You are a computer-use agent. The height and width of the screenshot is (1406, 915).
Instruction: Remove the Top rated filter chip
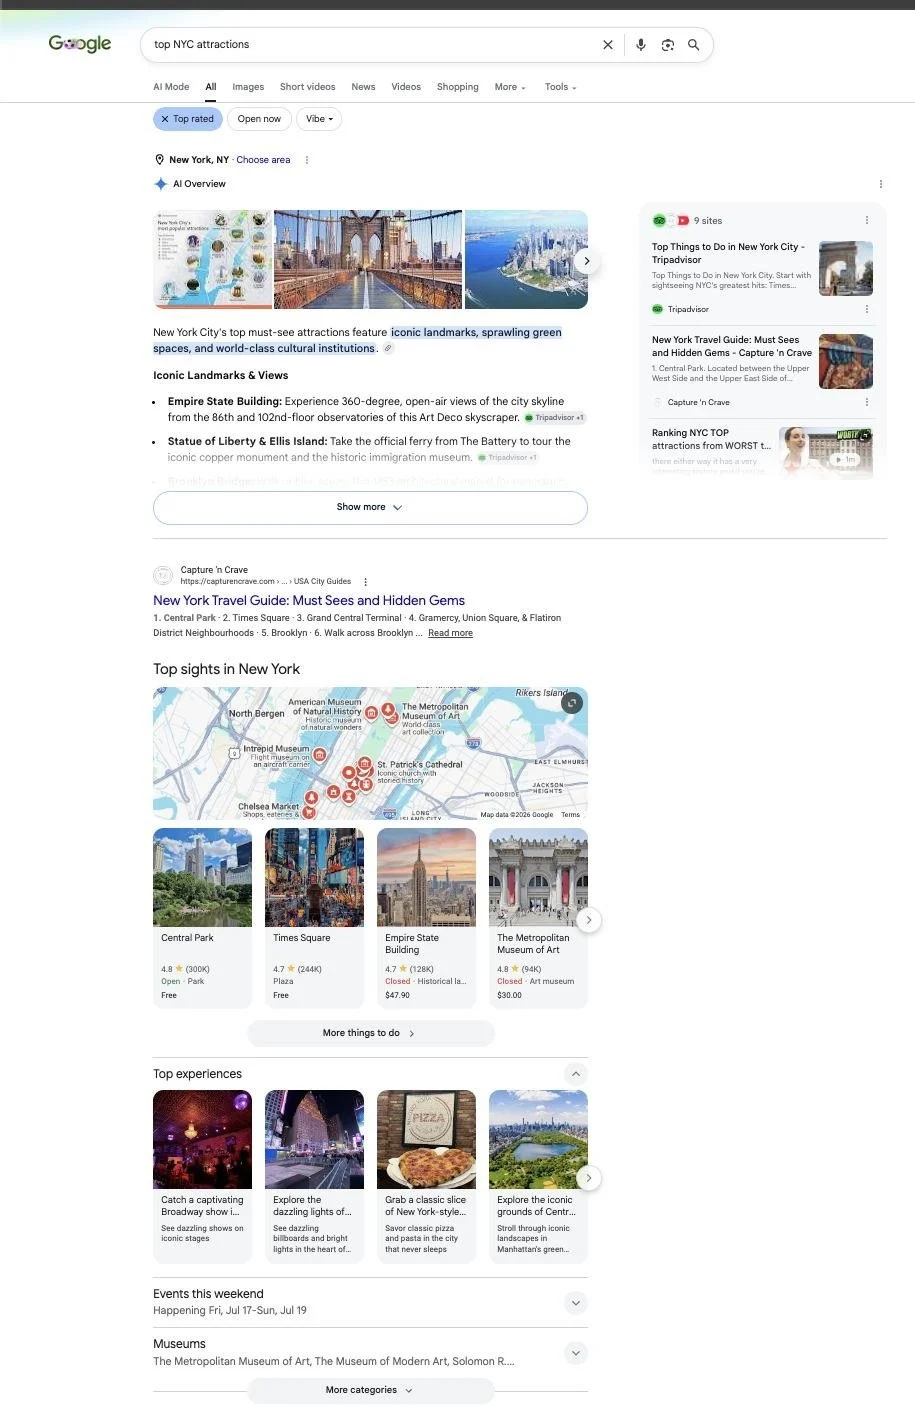[x=188, y=119]
